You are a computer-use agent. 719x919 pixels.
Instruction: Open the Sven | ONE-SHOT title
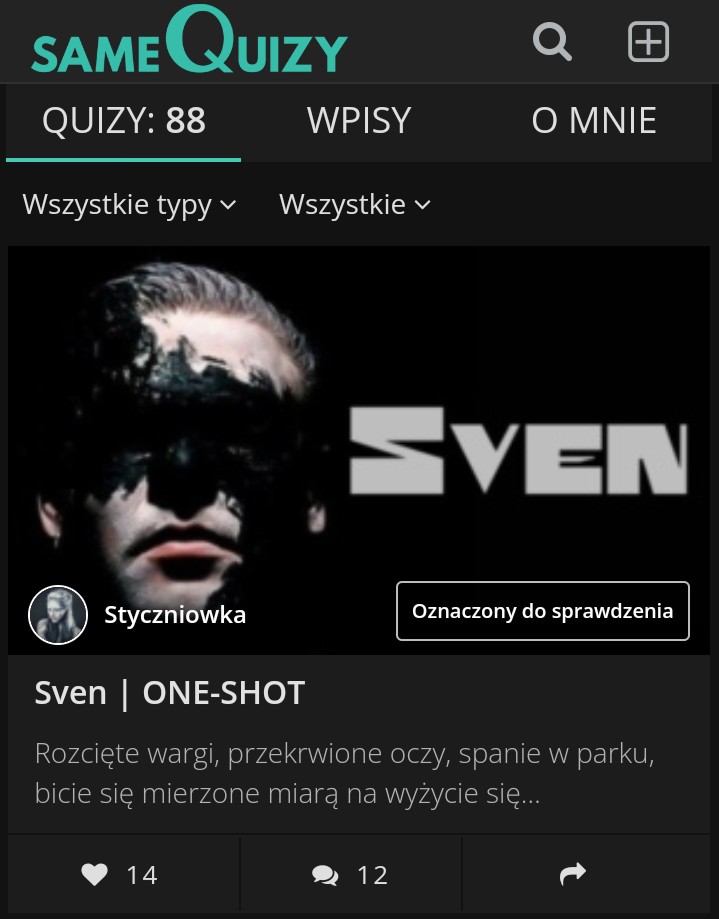tap(170, 693)
